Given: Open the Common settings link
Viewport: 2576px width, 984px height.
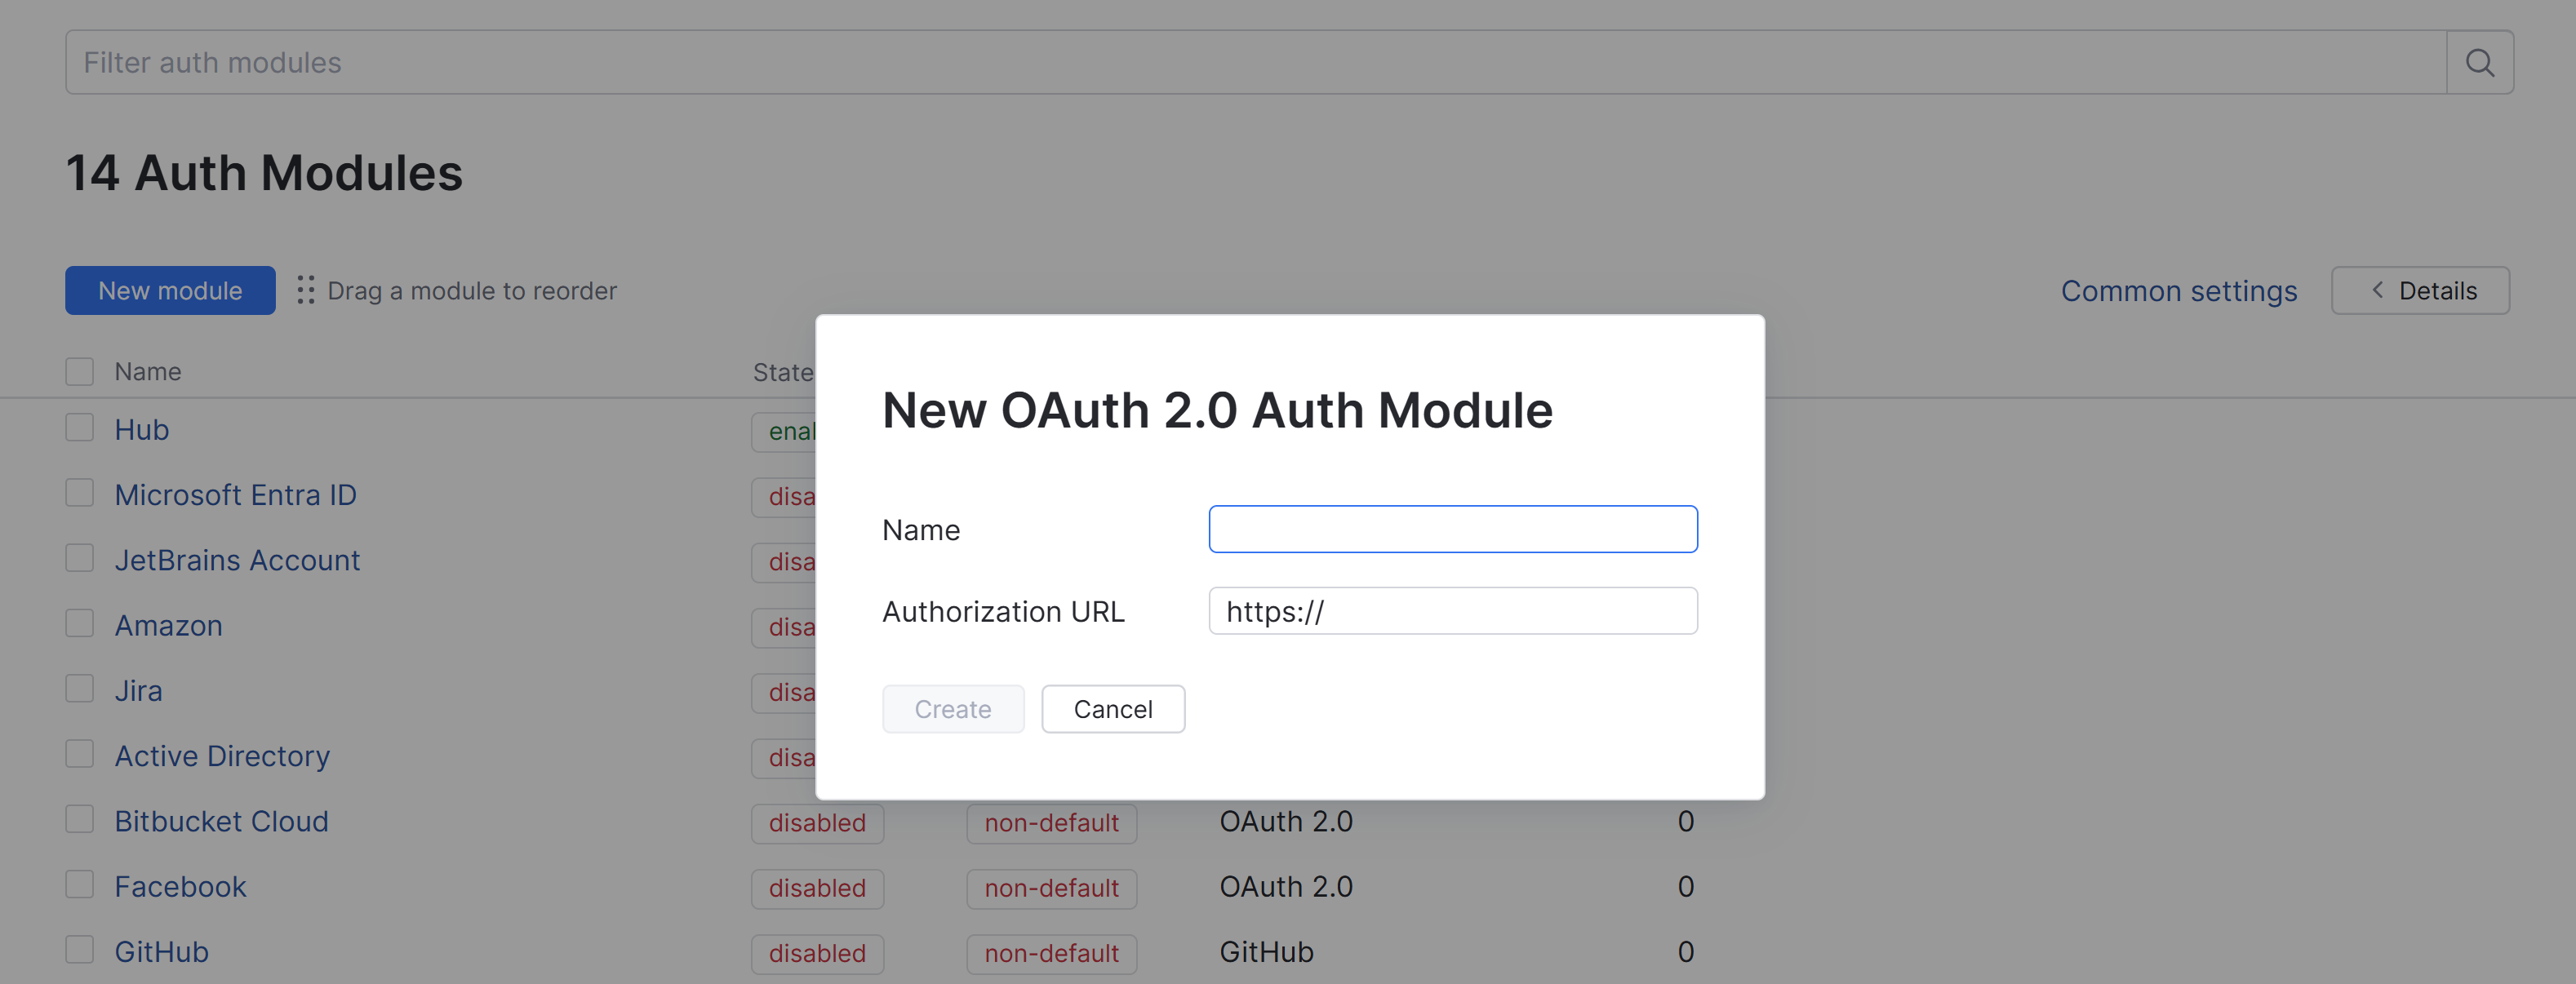Looking at the screenshot, I should coord(2178,291).
